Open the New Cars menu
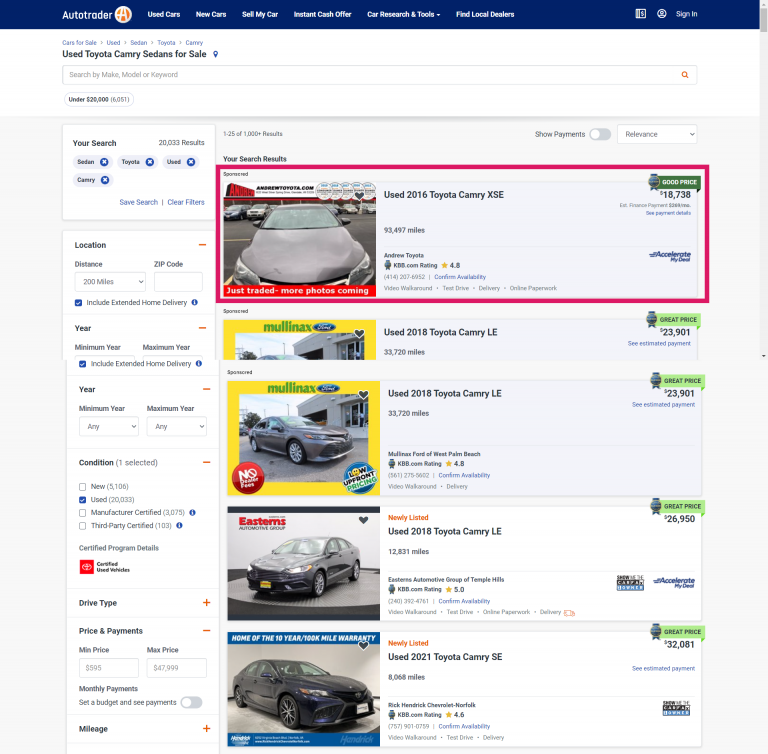Viewport: 768px width, 754px height. pyautogui.click(x=211, y=14)
